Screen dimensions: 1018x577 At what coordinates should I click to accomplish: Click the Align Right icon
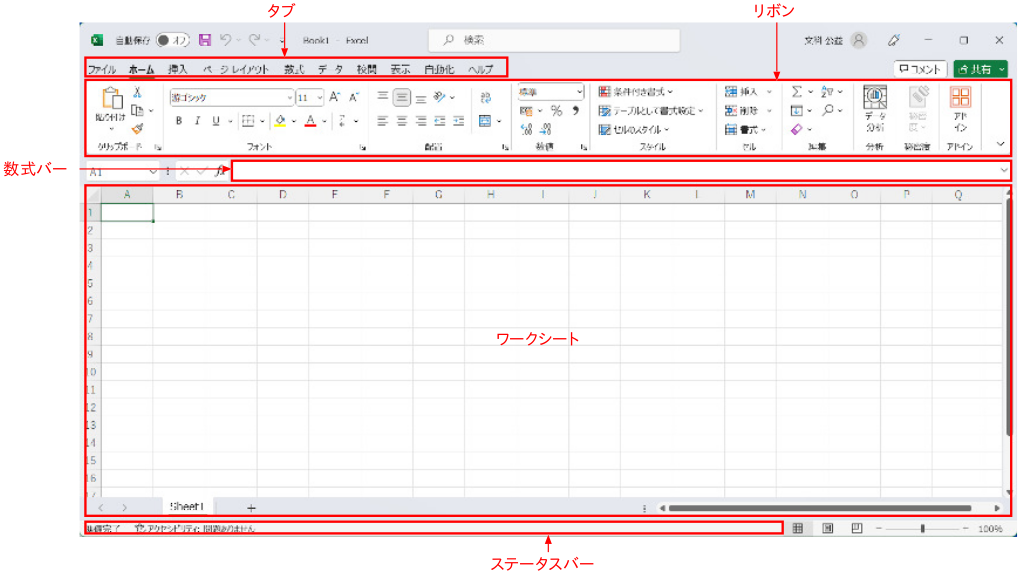(421, 121)
